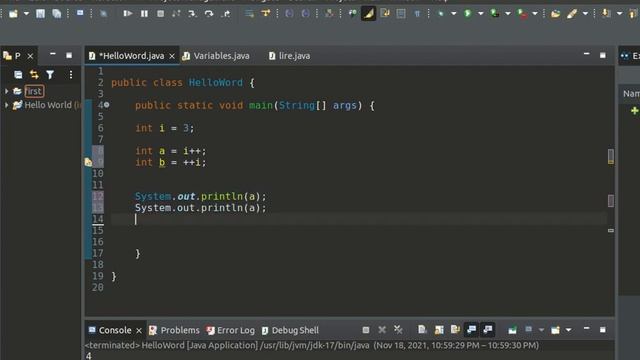Click the Step Into icon
This screenshot has width=640, height=360.
coord(192,14)
